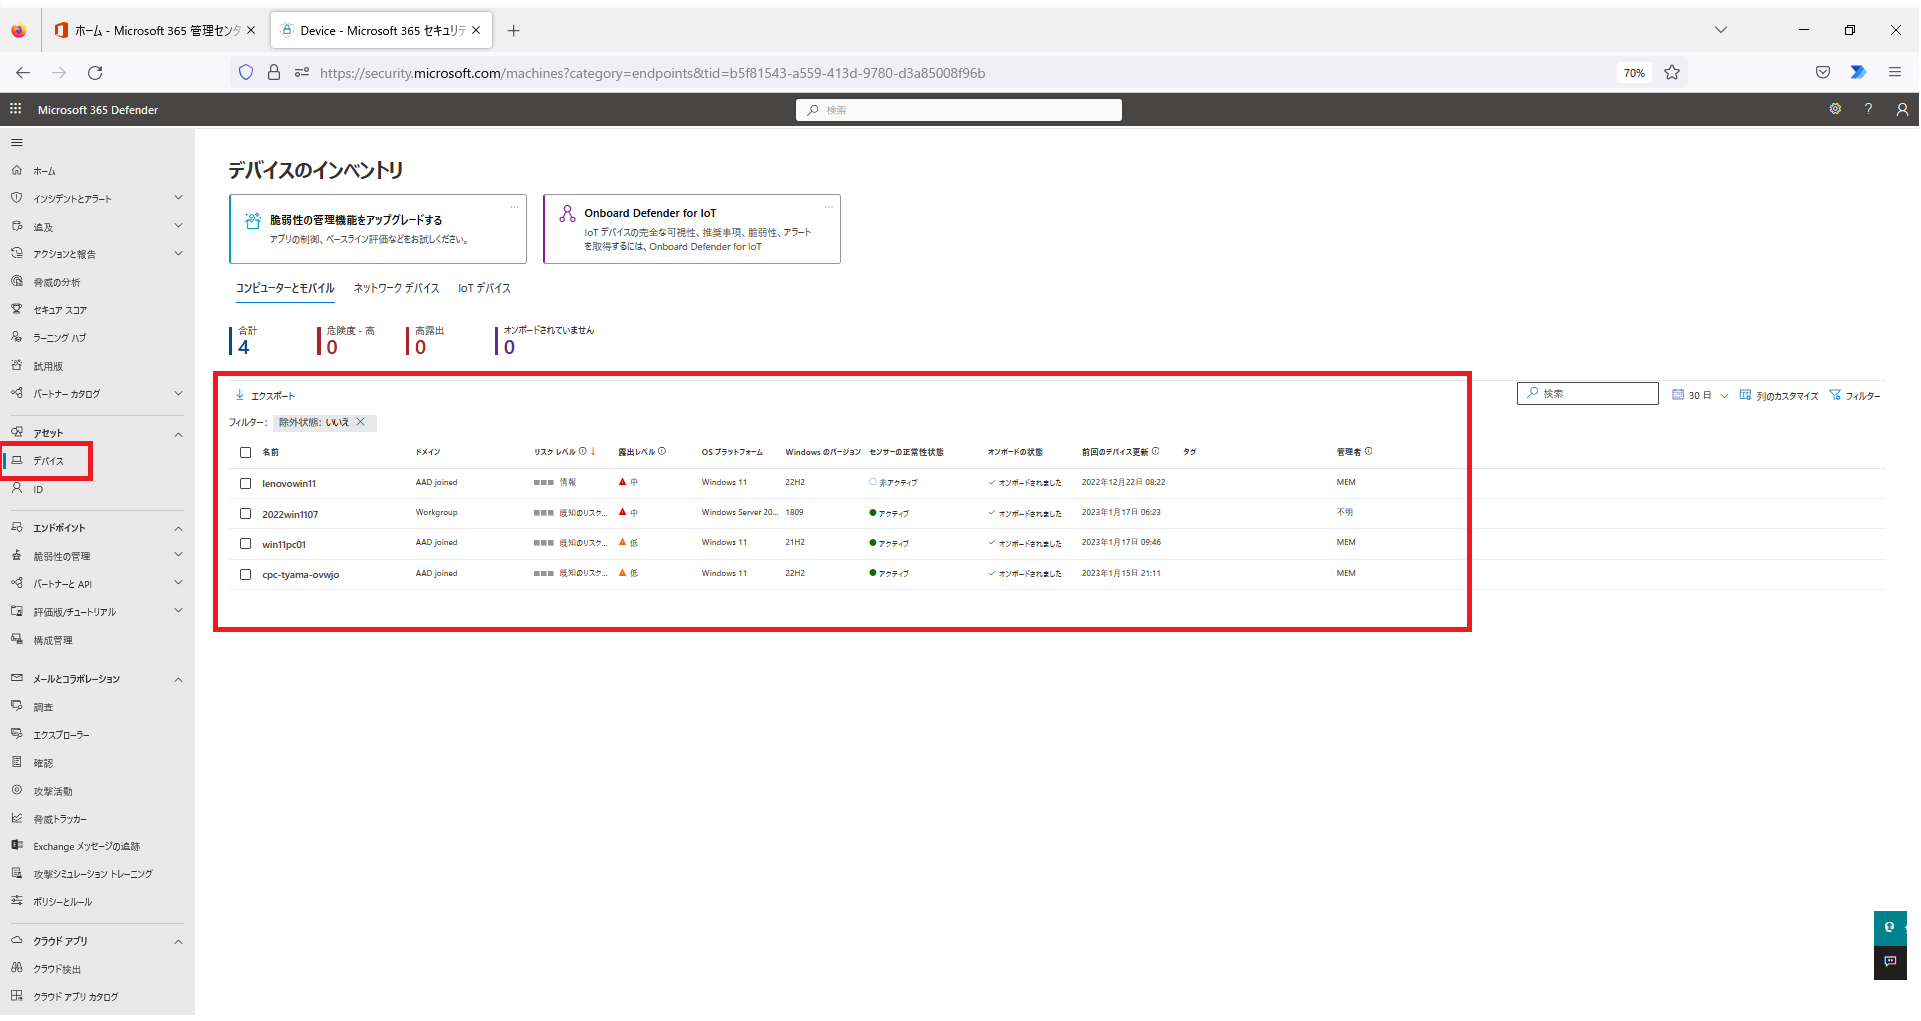The width and height of the screenshot is (1921, 1021).
Task: Open the Filter button
Action: [1855, 395]
